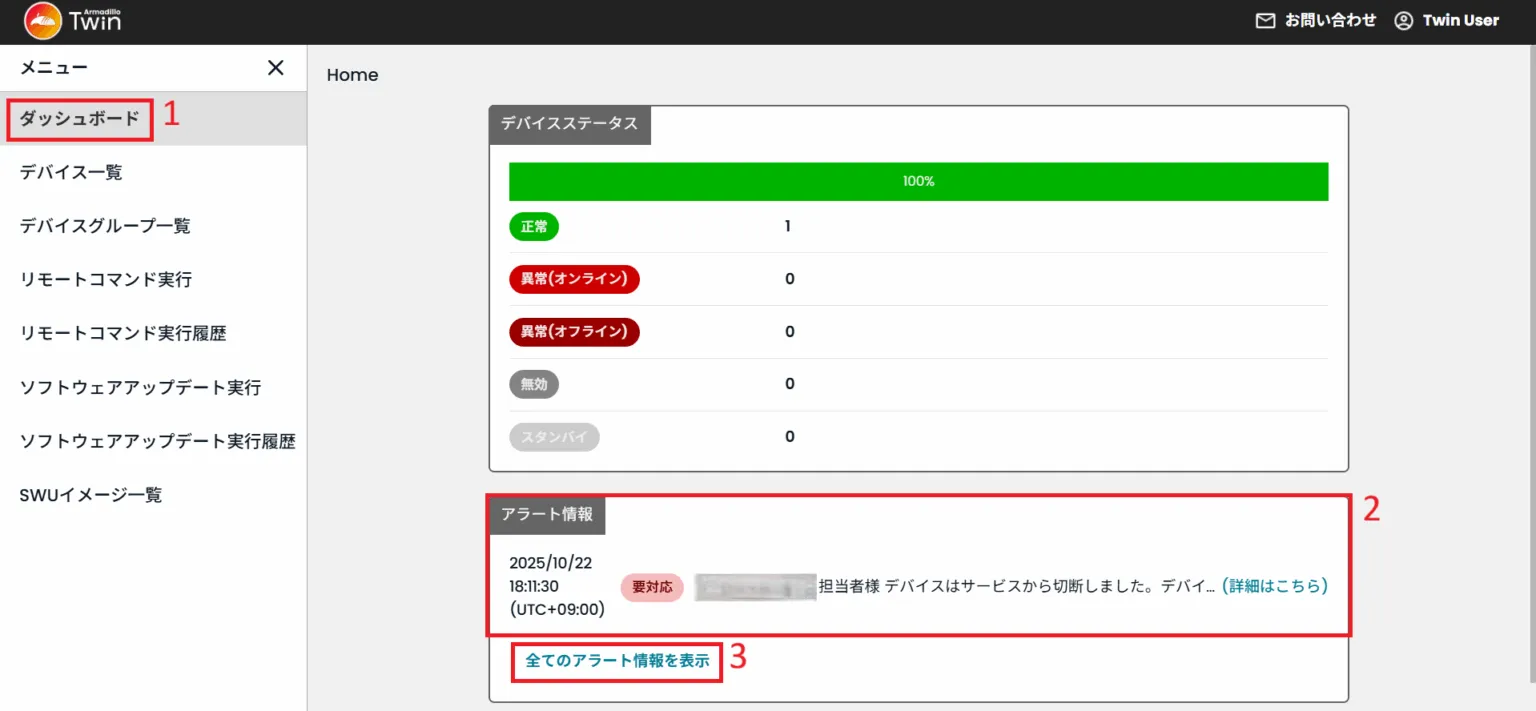Open the Twin User account icon
The width and height of the screenshot is (1536, 711).
pyautogui.click(x=1404, y=20)
